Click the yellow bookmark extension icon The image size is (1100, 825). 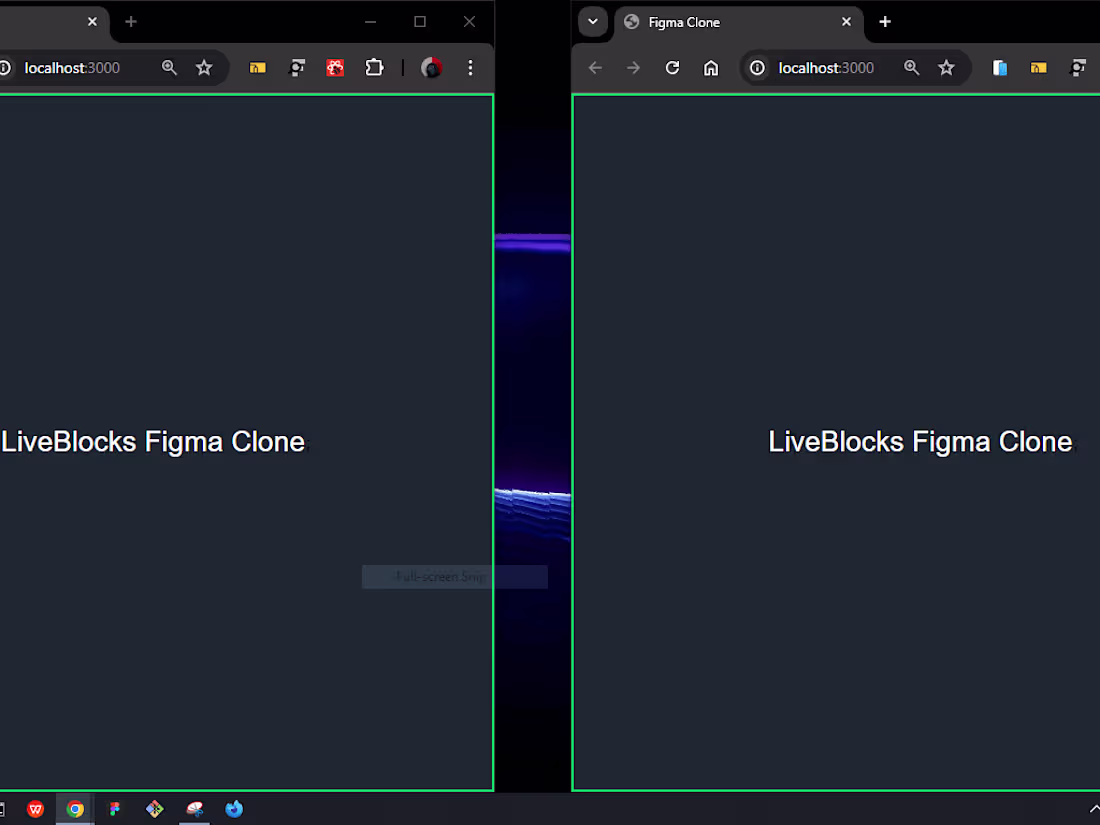pyautogui.click(x=257, y=67)
